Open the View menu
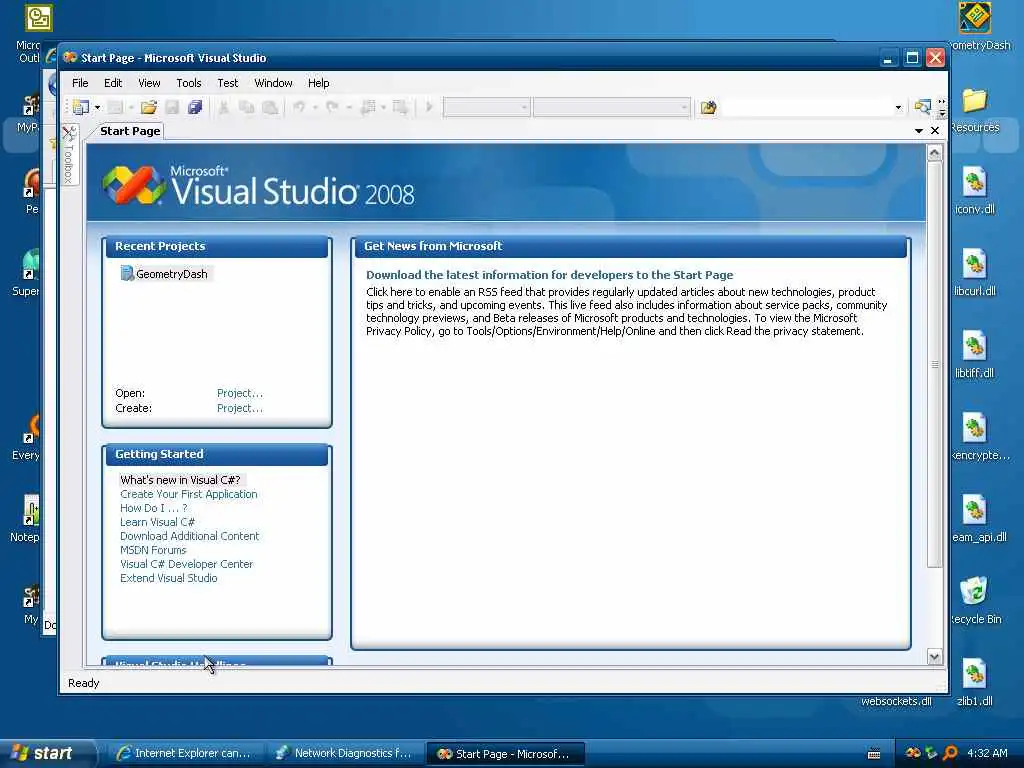The image size is (1024, 768). point(149,83)
